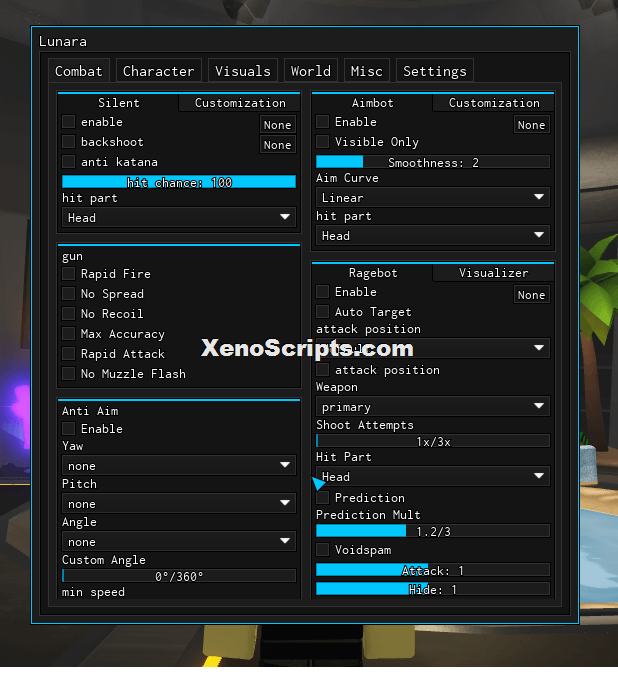Open the Angle none dropdown

(x=179, y=541)
